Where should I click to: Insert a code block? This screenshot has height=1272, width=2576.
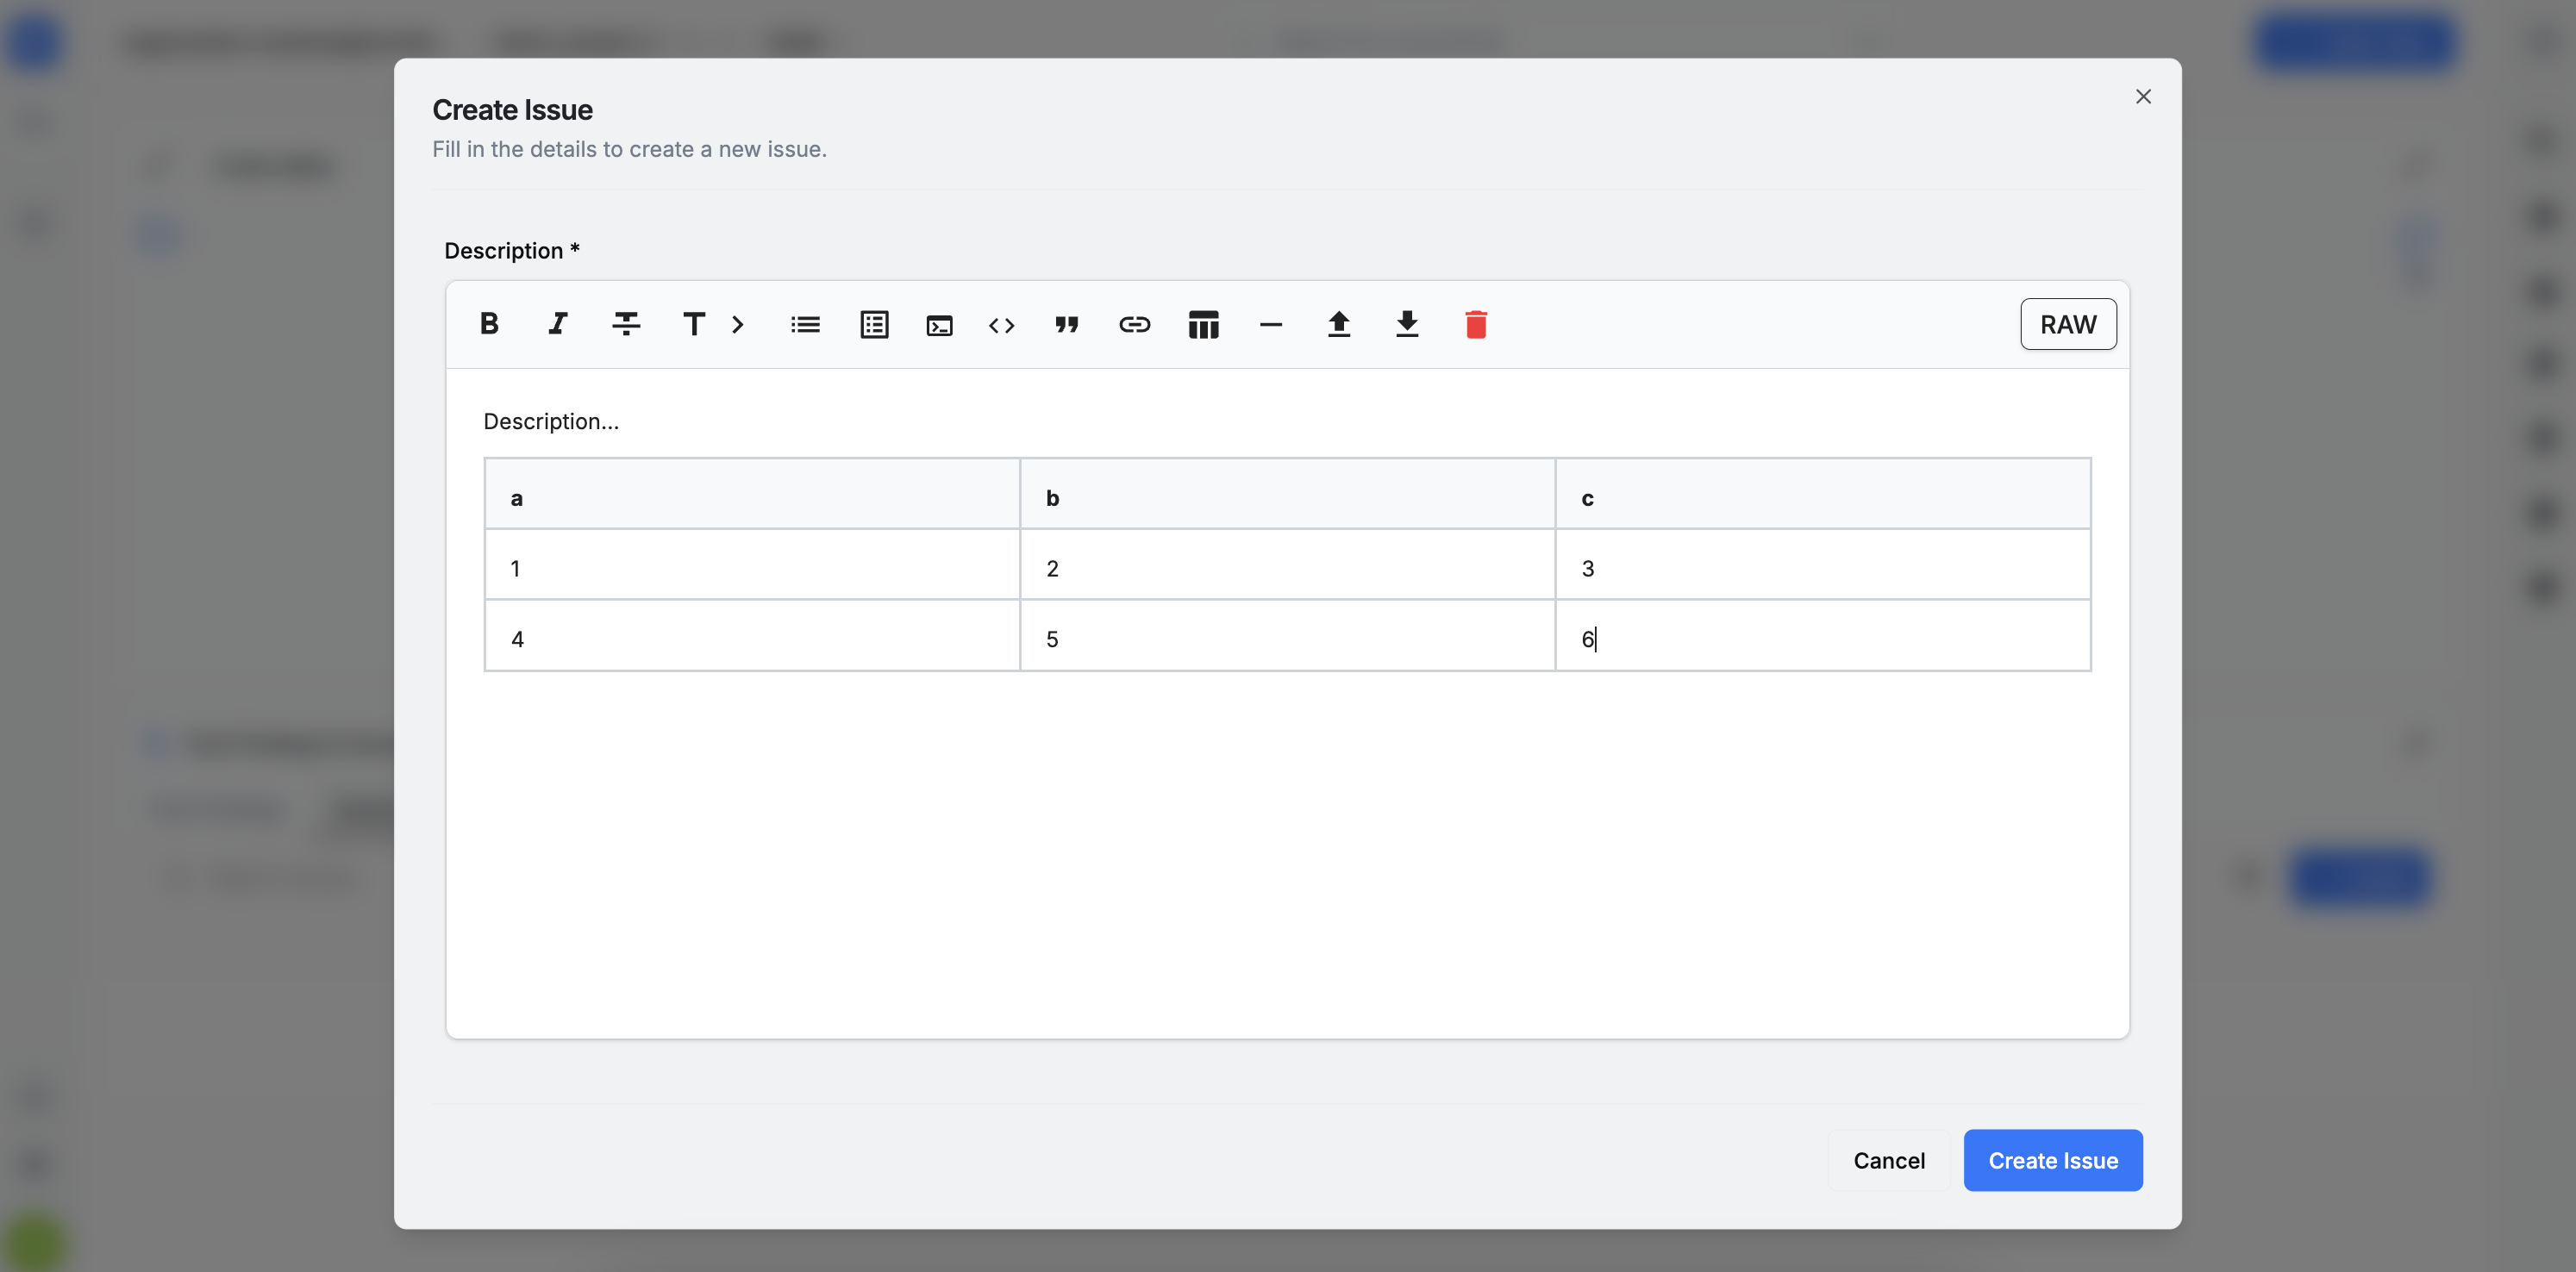pos(939,325)
